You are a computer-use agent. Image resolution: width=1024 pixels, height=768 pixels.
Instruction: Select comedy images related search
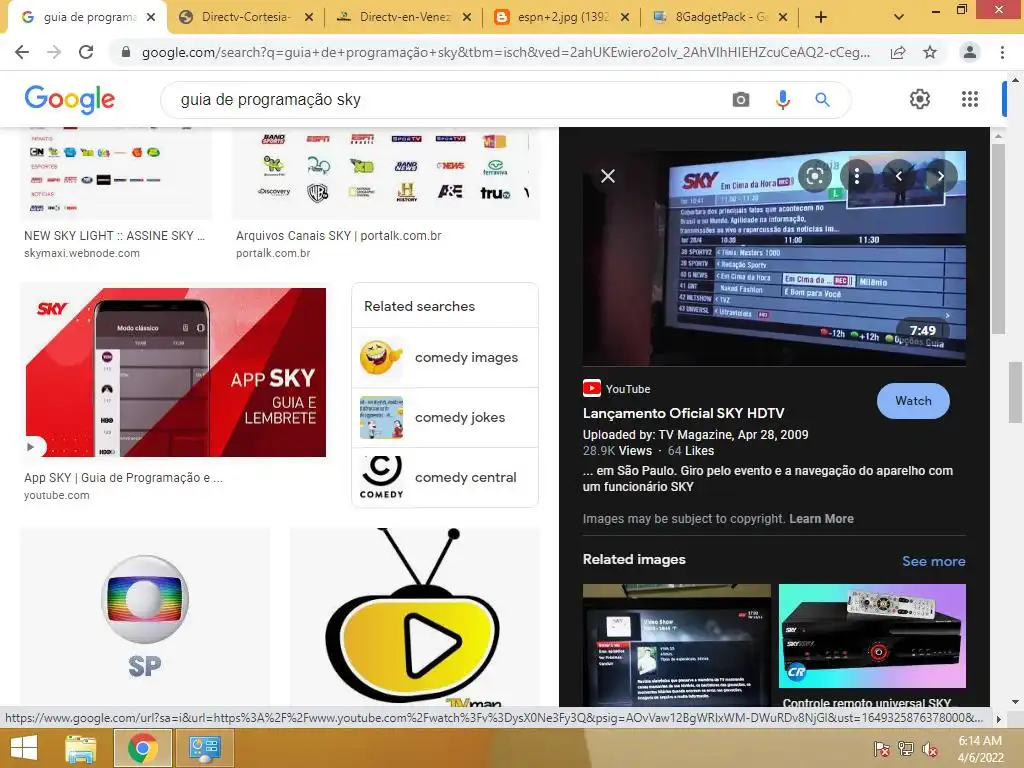445,357
